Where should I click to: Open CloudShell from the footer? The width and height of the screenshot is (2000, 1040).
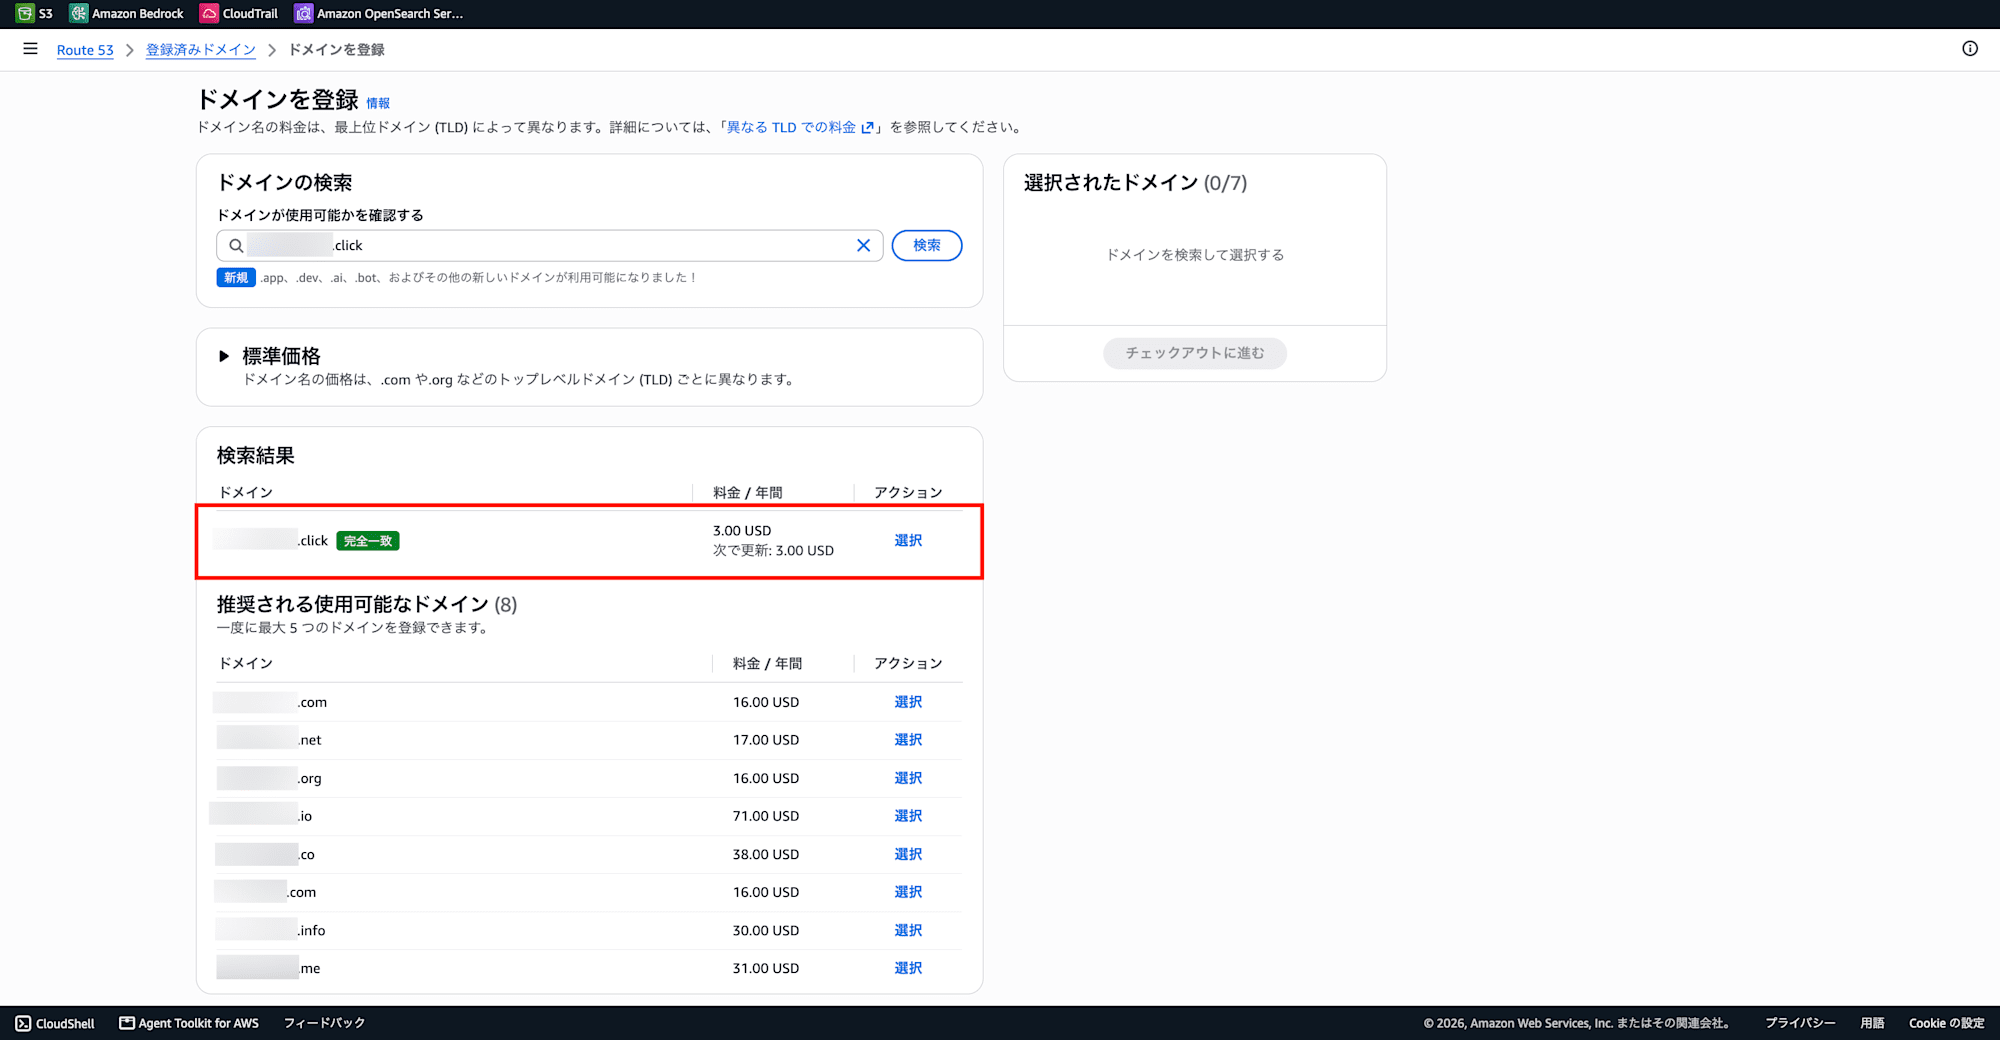click(x=55, y=1023)
